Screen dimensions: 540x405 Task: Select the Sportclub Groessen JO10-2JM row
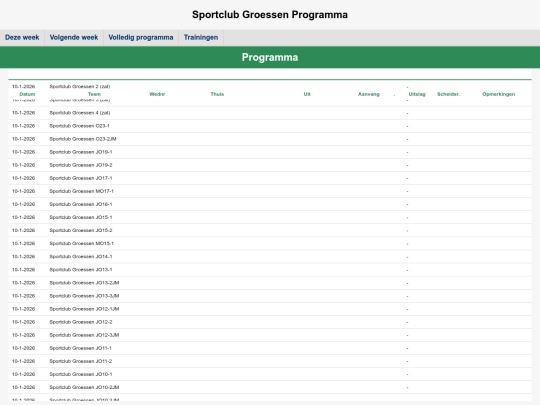270,387
